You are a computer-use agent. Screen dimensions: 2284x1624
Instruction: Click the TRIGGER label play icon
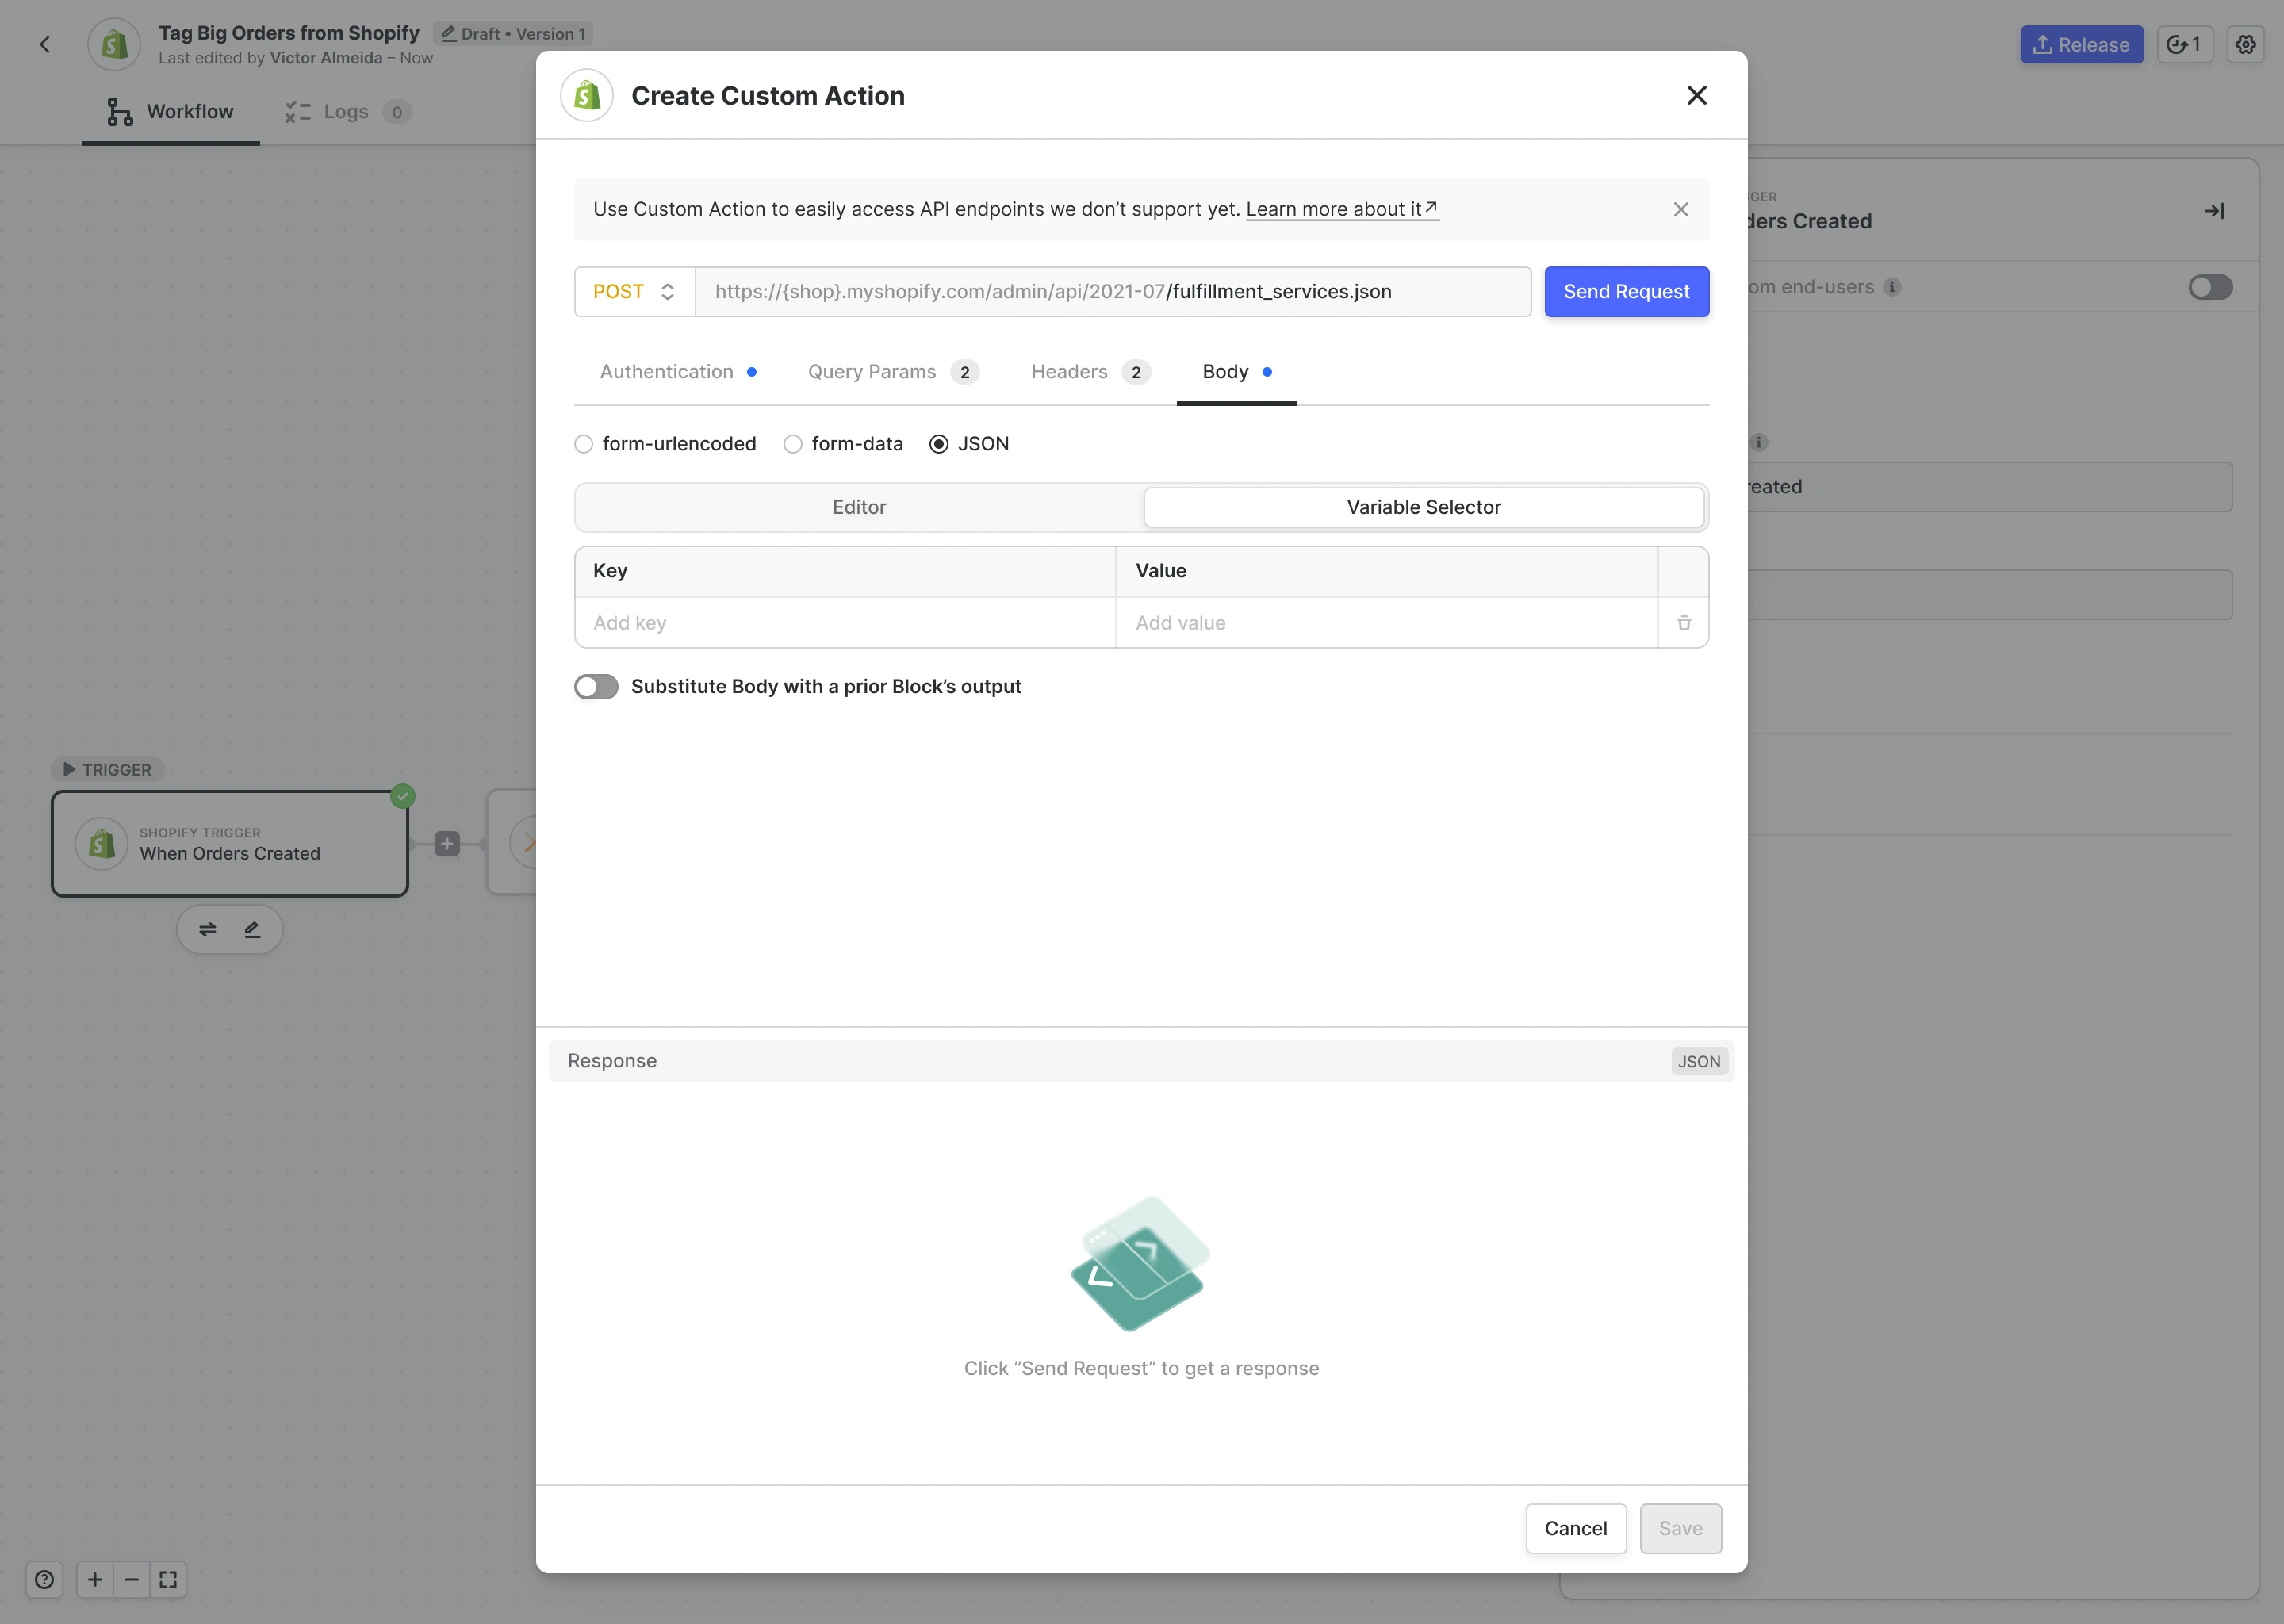pos(69,769)
